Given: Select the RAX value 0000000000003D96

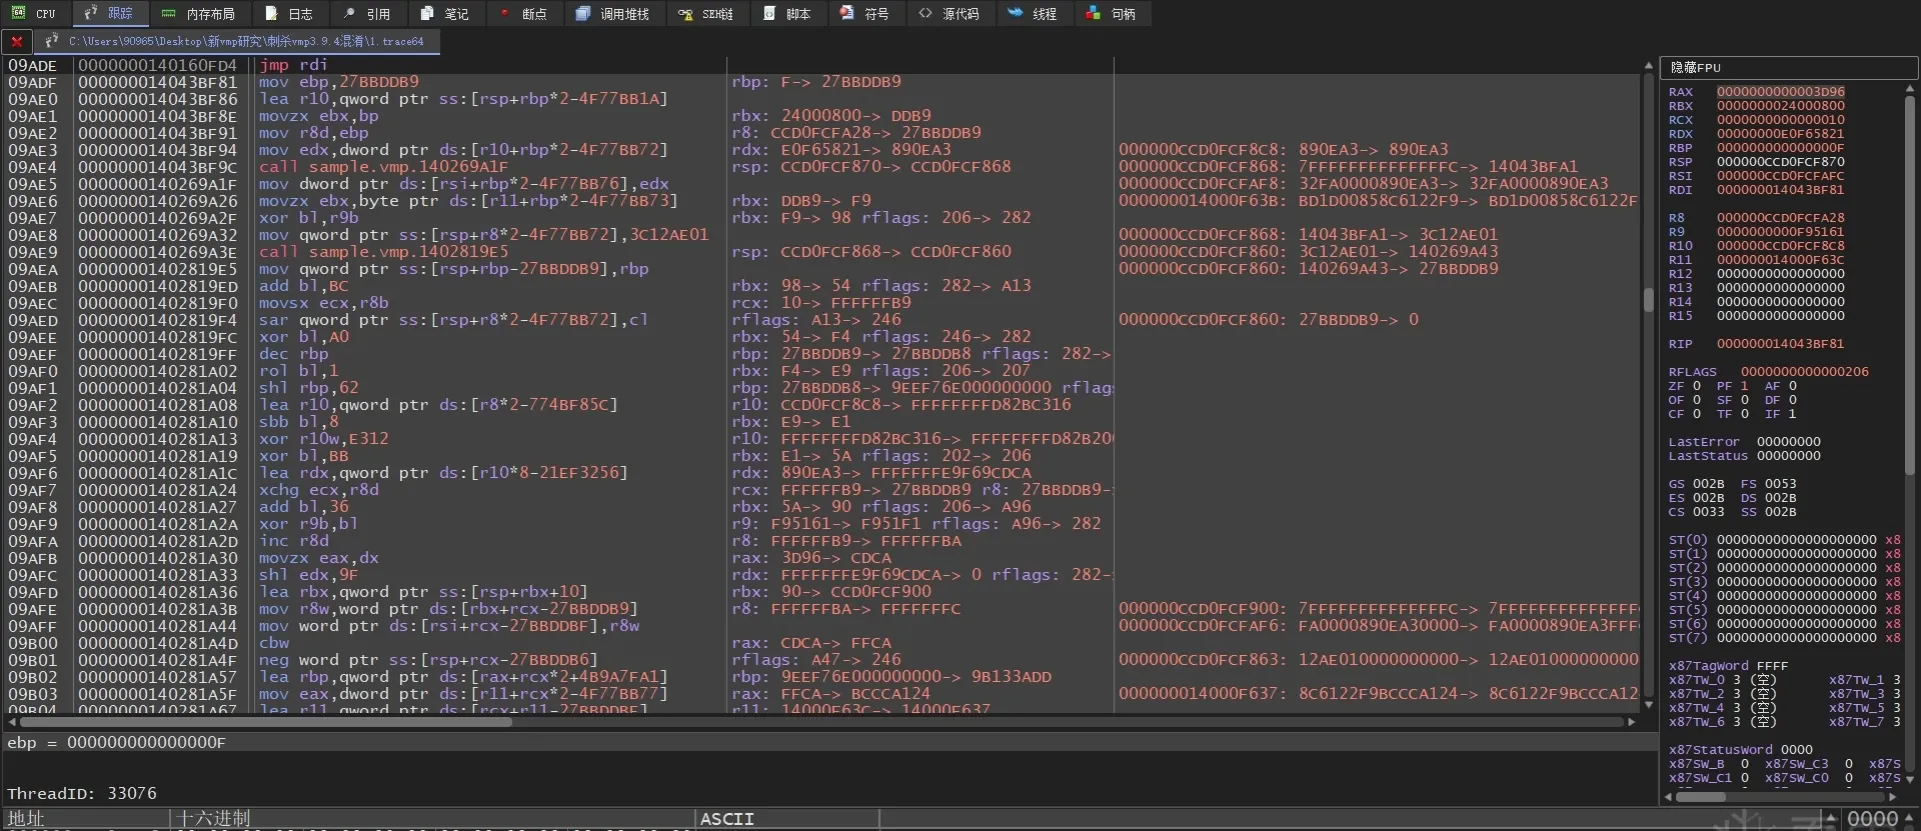Looking at the screenshot, I should (x=1781, y=91).
